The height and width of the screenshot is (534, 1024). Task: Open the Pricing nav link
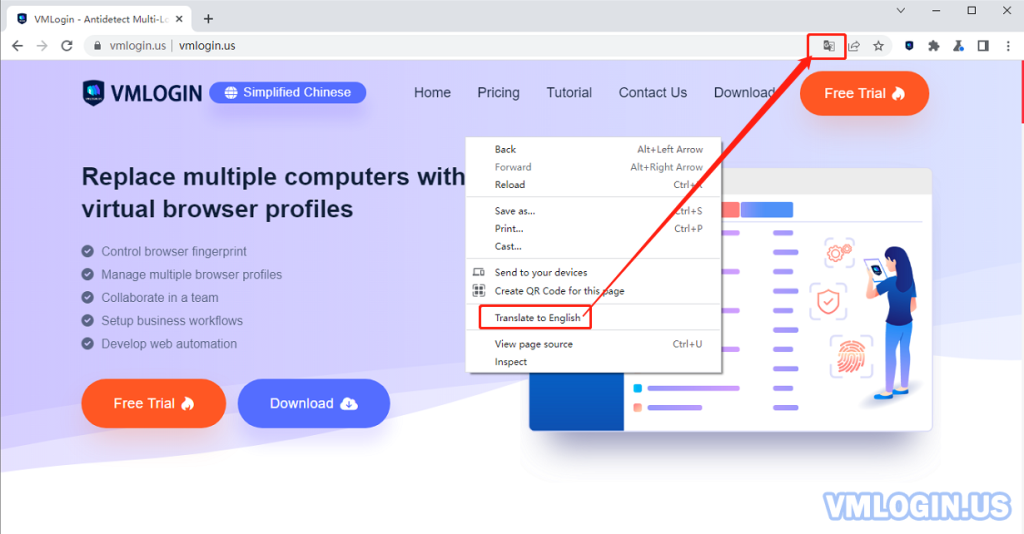pos(498,93)
